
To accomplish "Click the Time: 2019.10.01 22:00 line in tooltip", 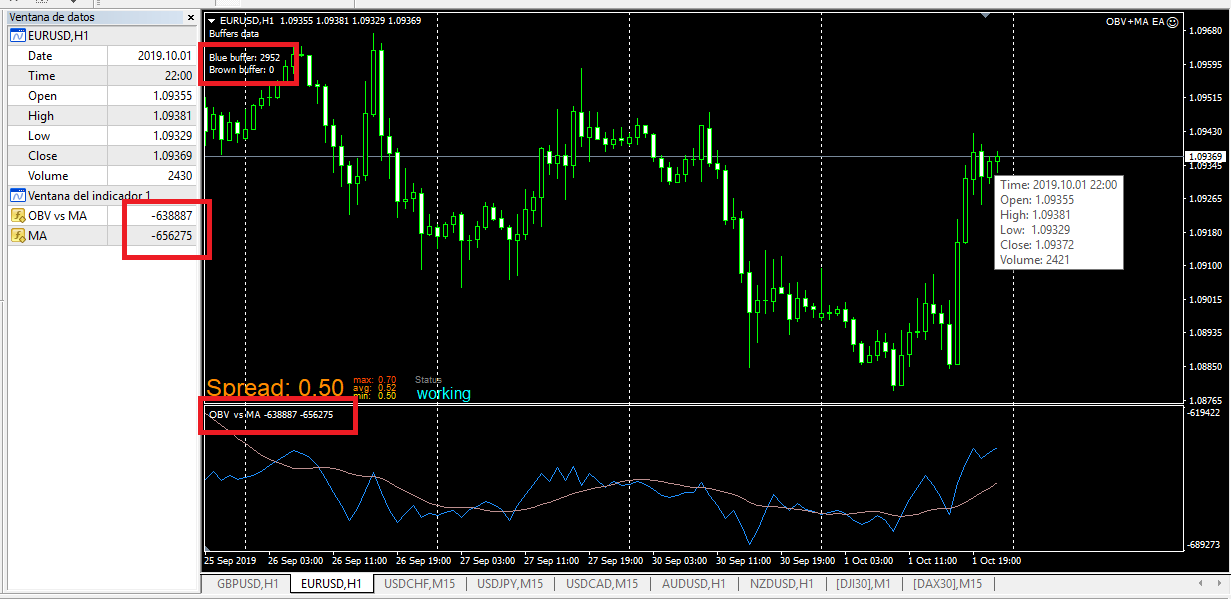I will tap(1059, 185).
